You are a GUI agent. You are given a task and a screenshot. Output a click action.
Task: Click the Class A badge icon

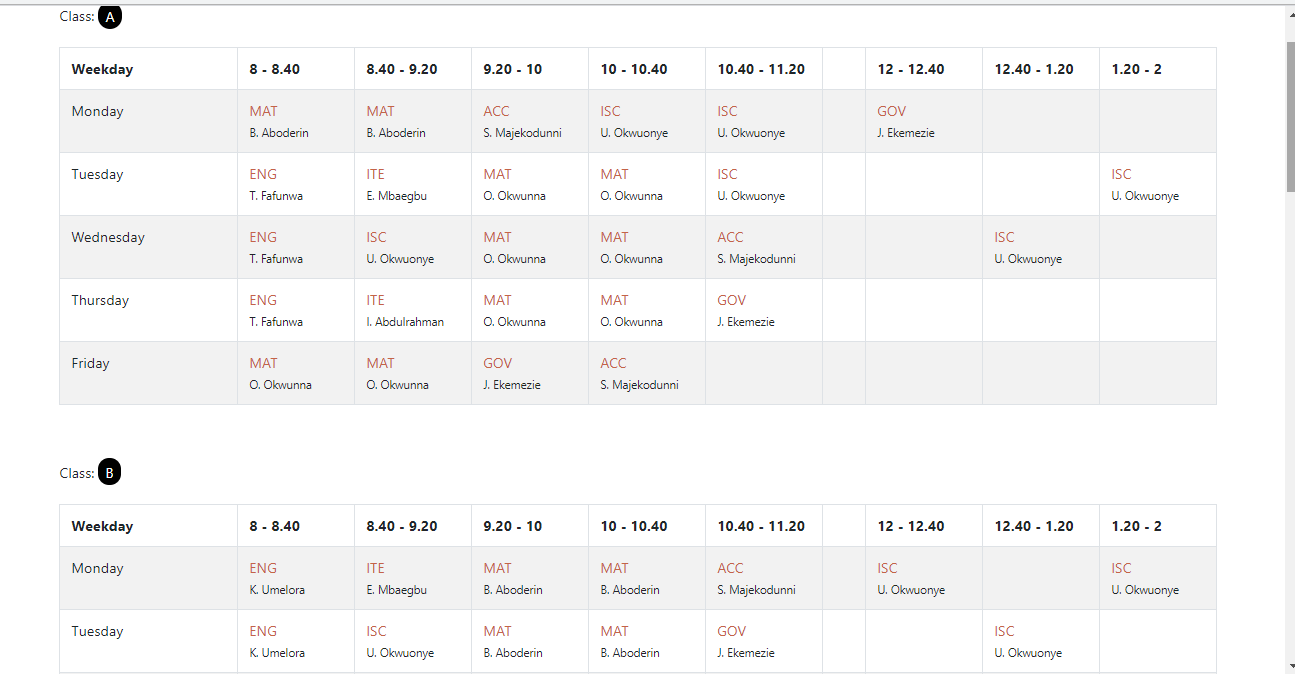pyautogui.click(x=110, y=16)
